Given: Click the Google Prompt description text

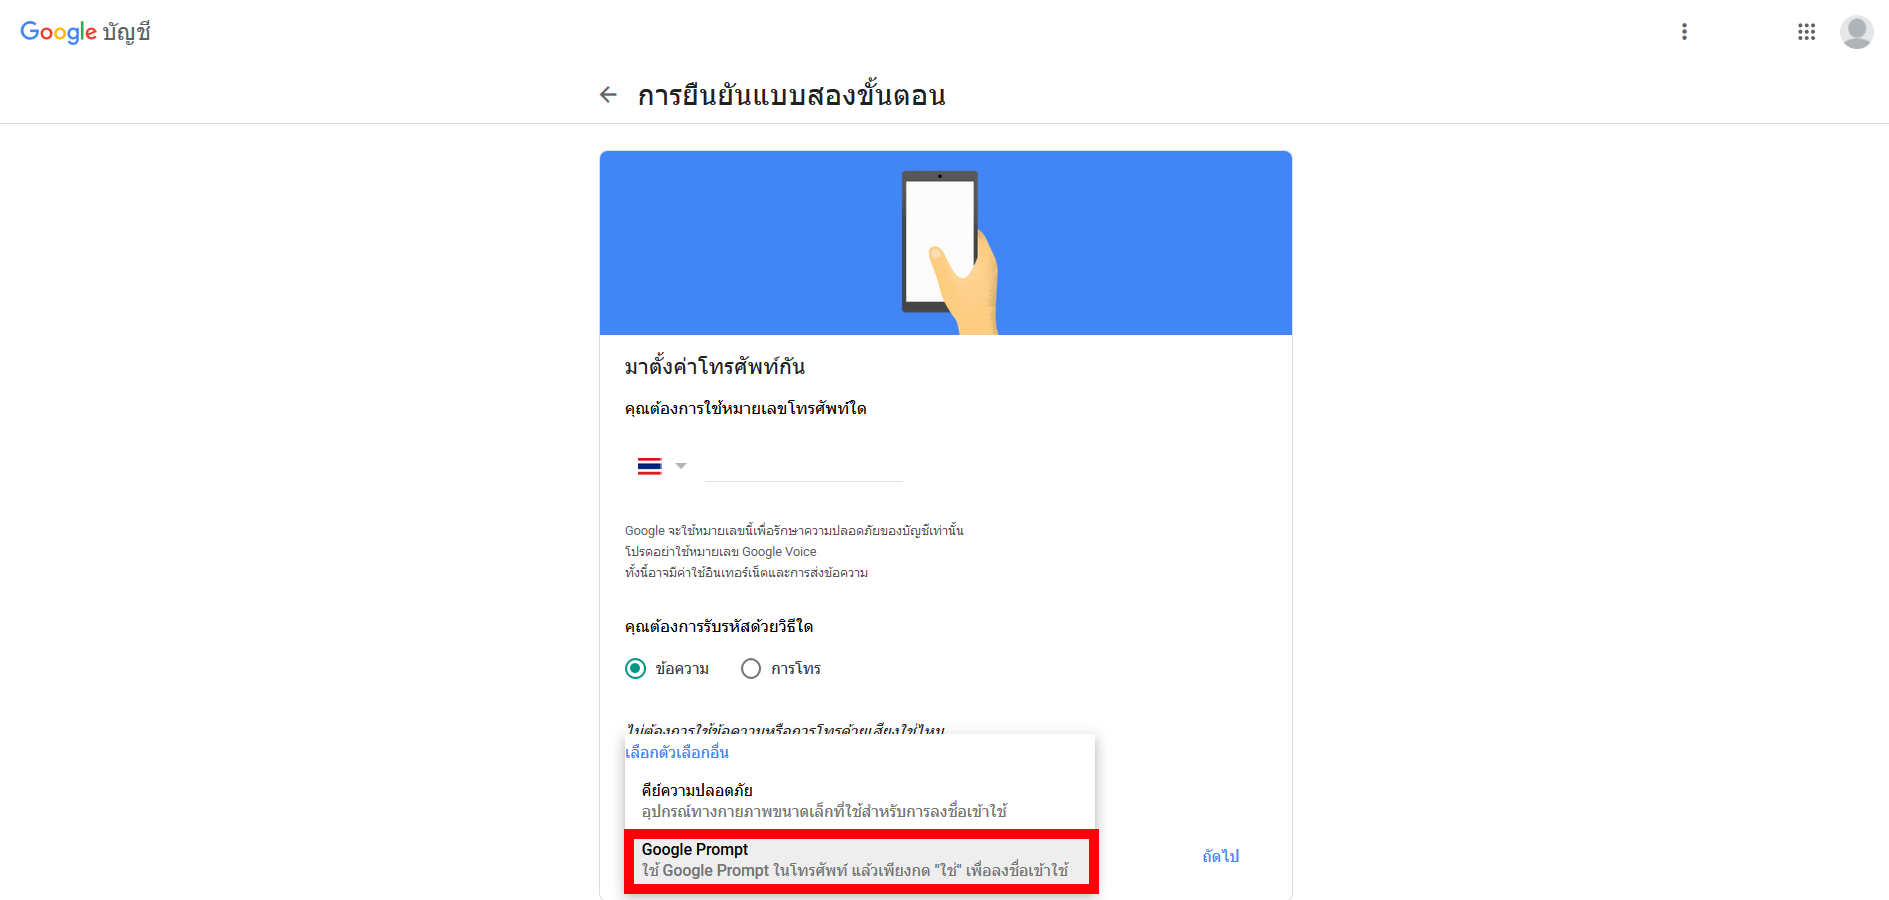Looking at the screenshot, I should coord(855,871).
